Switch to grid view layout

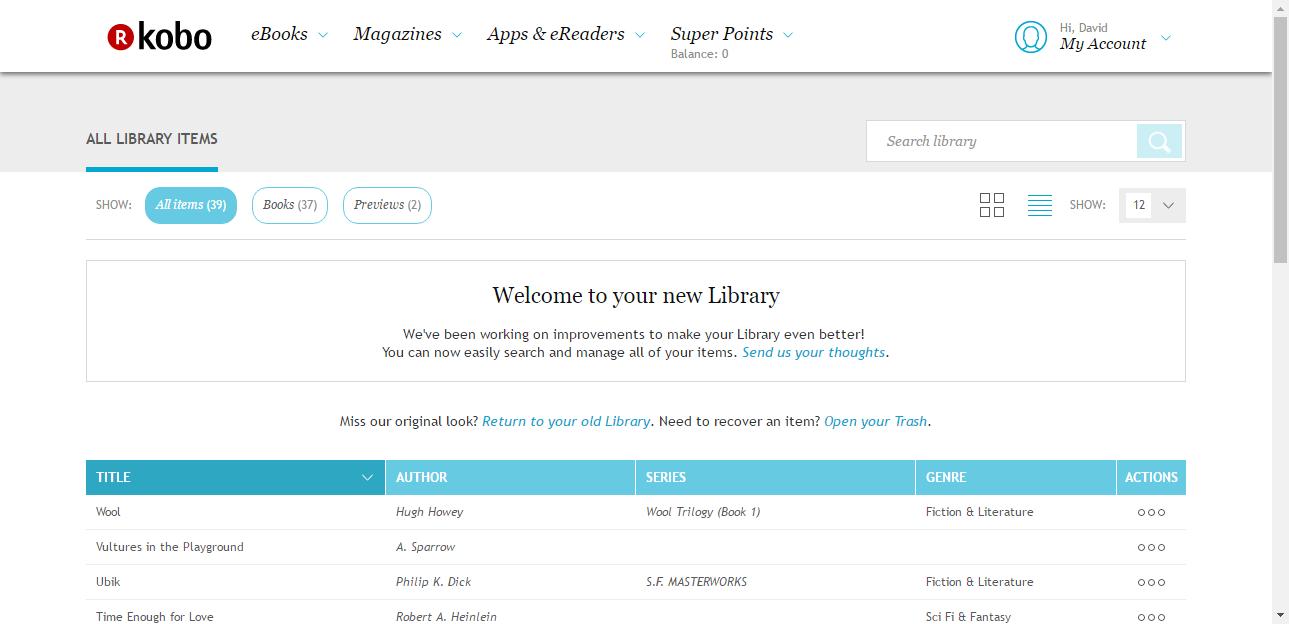pos(992,205)
